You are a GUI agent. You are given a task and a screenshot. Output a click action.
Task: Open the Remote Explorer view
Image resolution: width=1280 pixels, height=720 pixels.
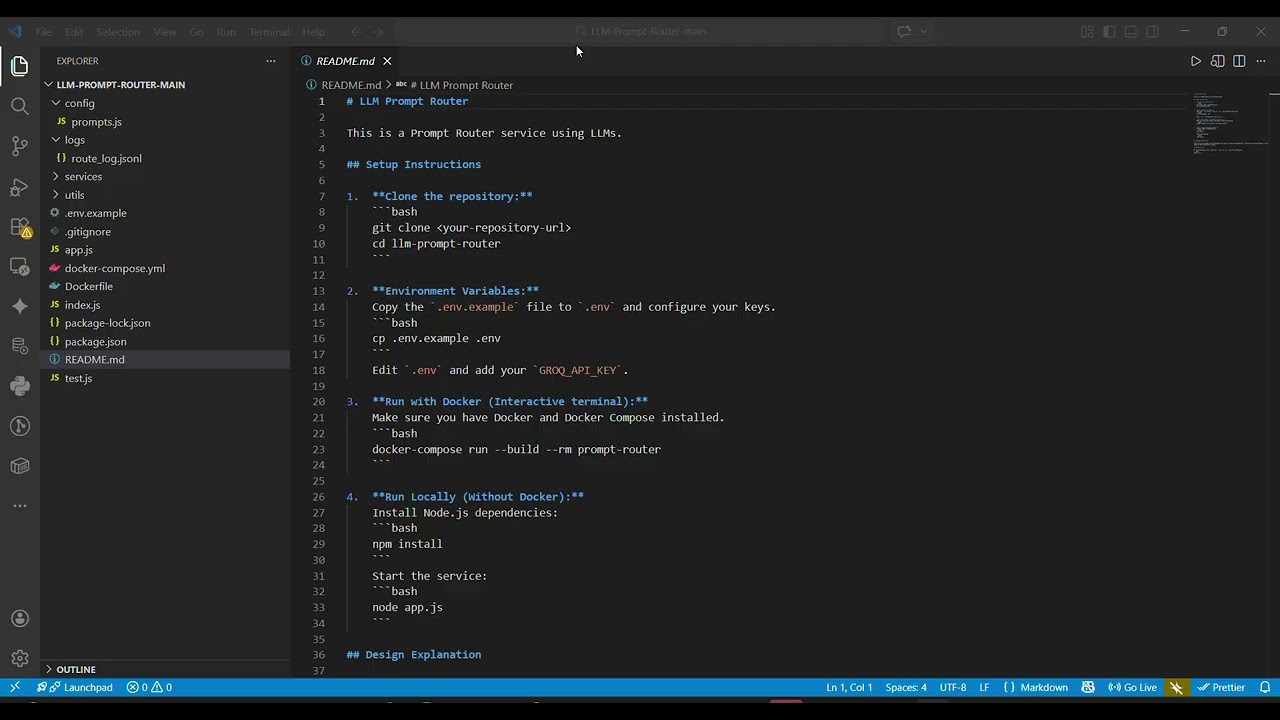[x=20, y=267]
